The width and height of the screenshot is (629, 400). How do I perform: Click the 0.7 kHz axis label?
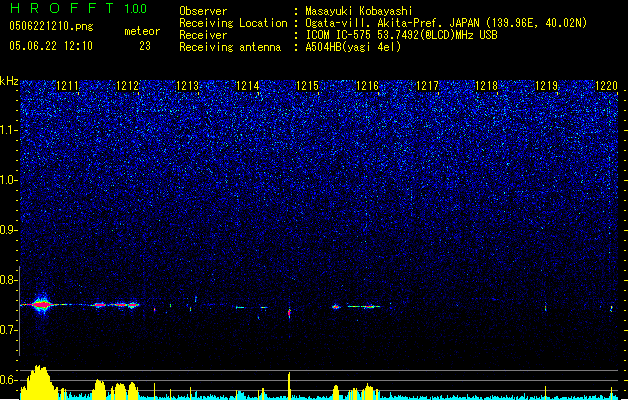(x=8, y=330)
